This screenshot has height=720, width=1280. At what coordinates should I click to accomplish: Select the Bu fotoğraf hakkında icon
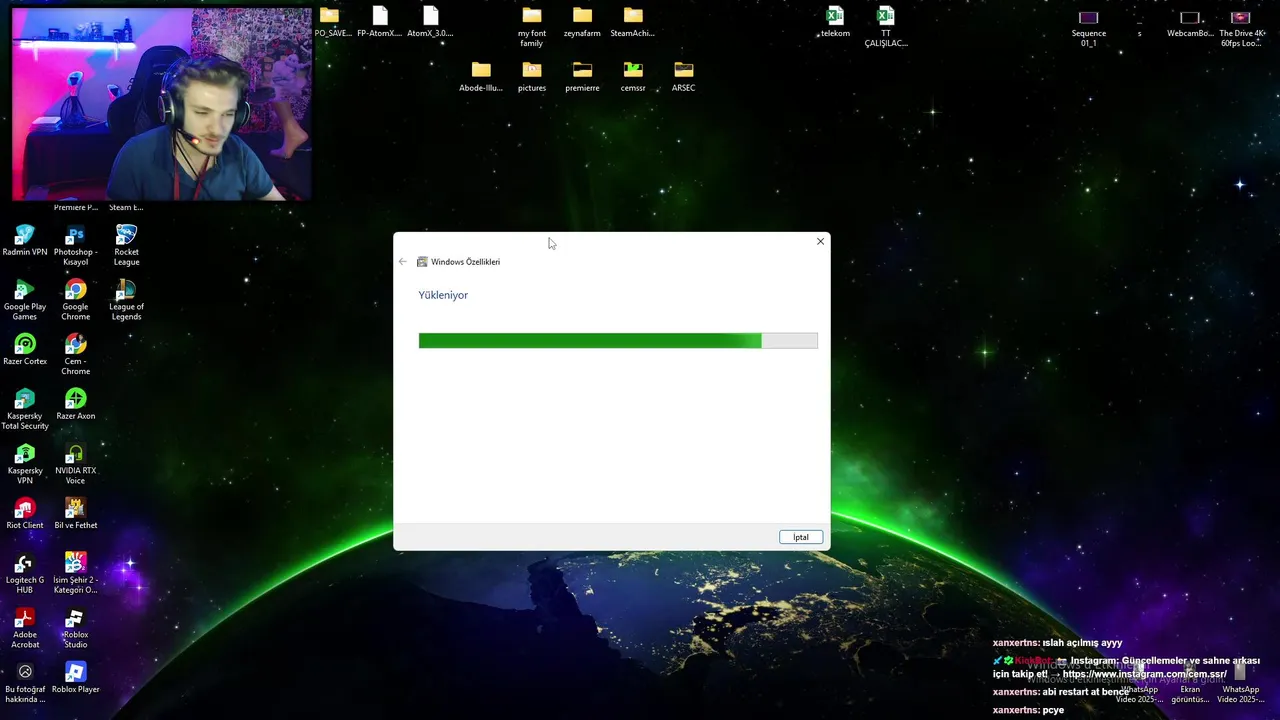(25, 682)
